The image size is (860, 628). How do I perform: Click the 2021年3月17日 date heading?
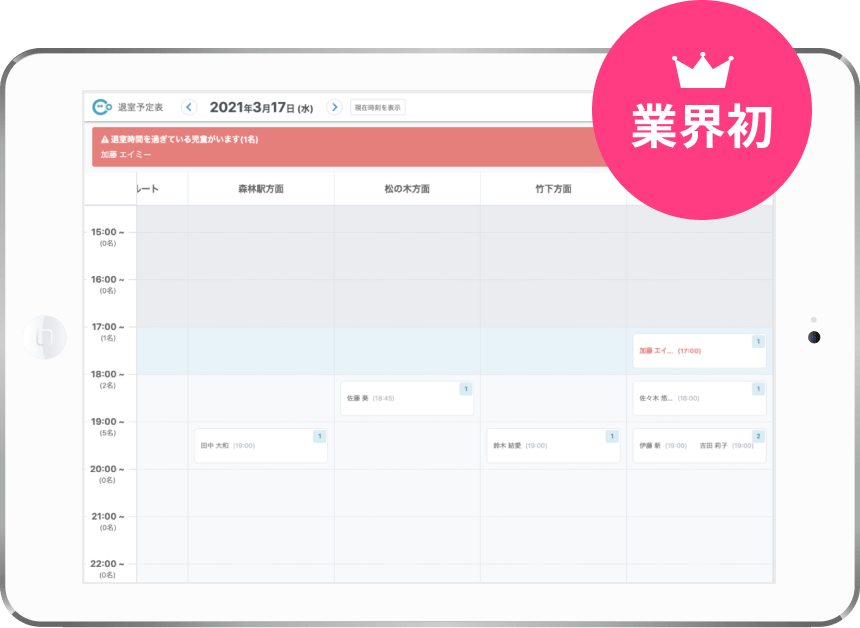pos(261,107)
